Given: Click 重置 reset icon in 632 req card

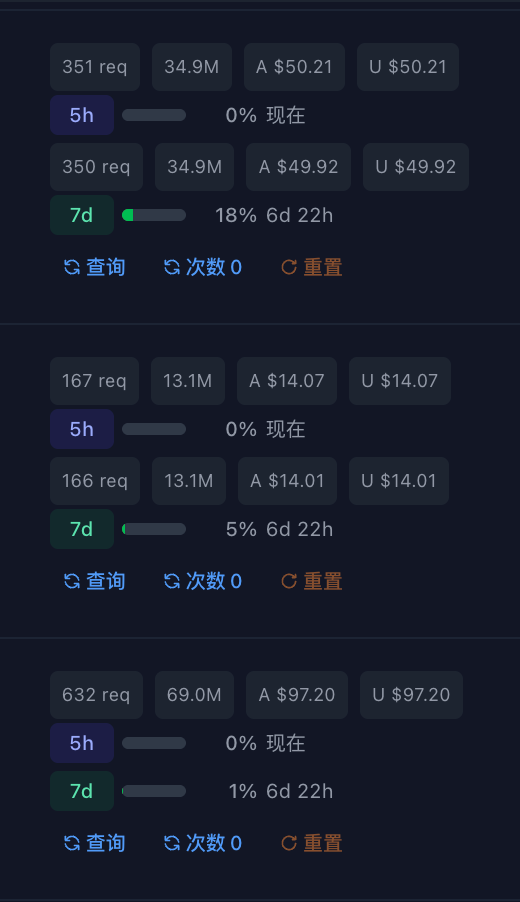Looking at the screenshot, I should [x=289, y=843].
